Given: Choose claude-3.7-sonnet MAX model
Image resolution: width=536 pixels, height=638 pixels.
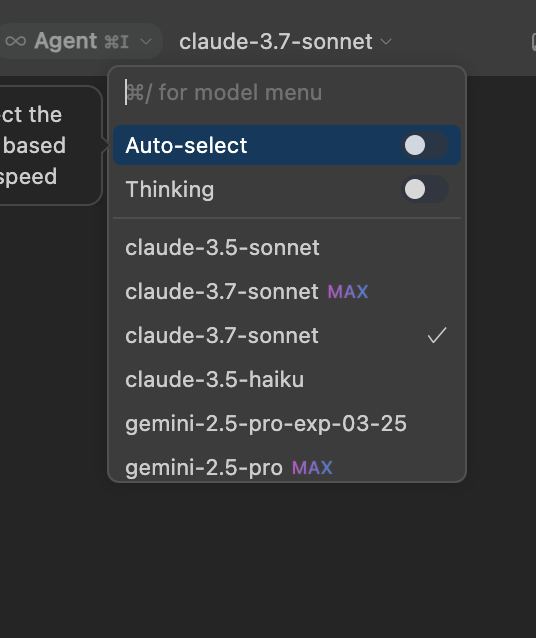Looking at the screenshot, I should 287,292.
